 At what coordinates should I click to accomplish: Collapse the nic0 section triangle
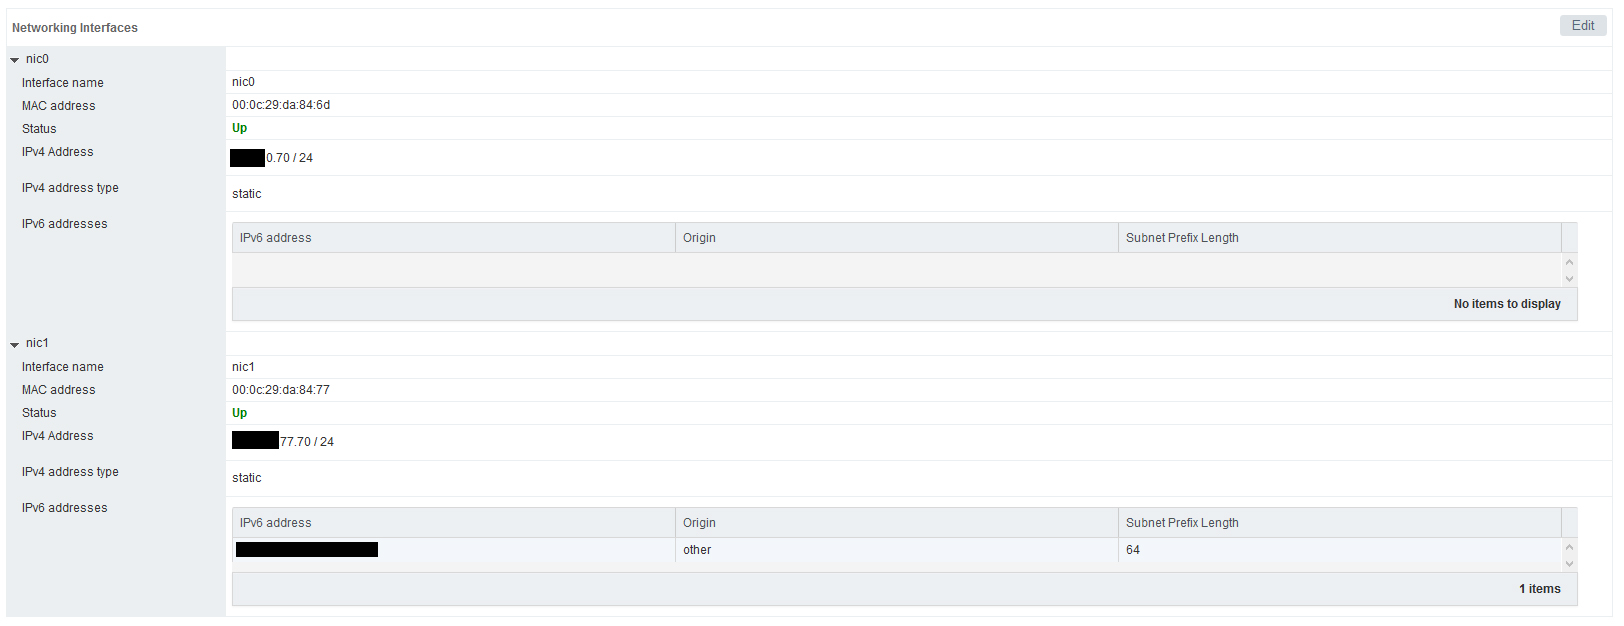(14, 59)
